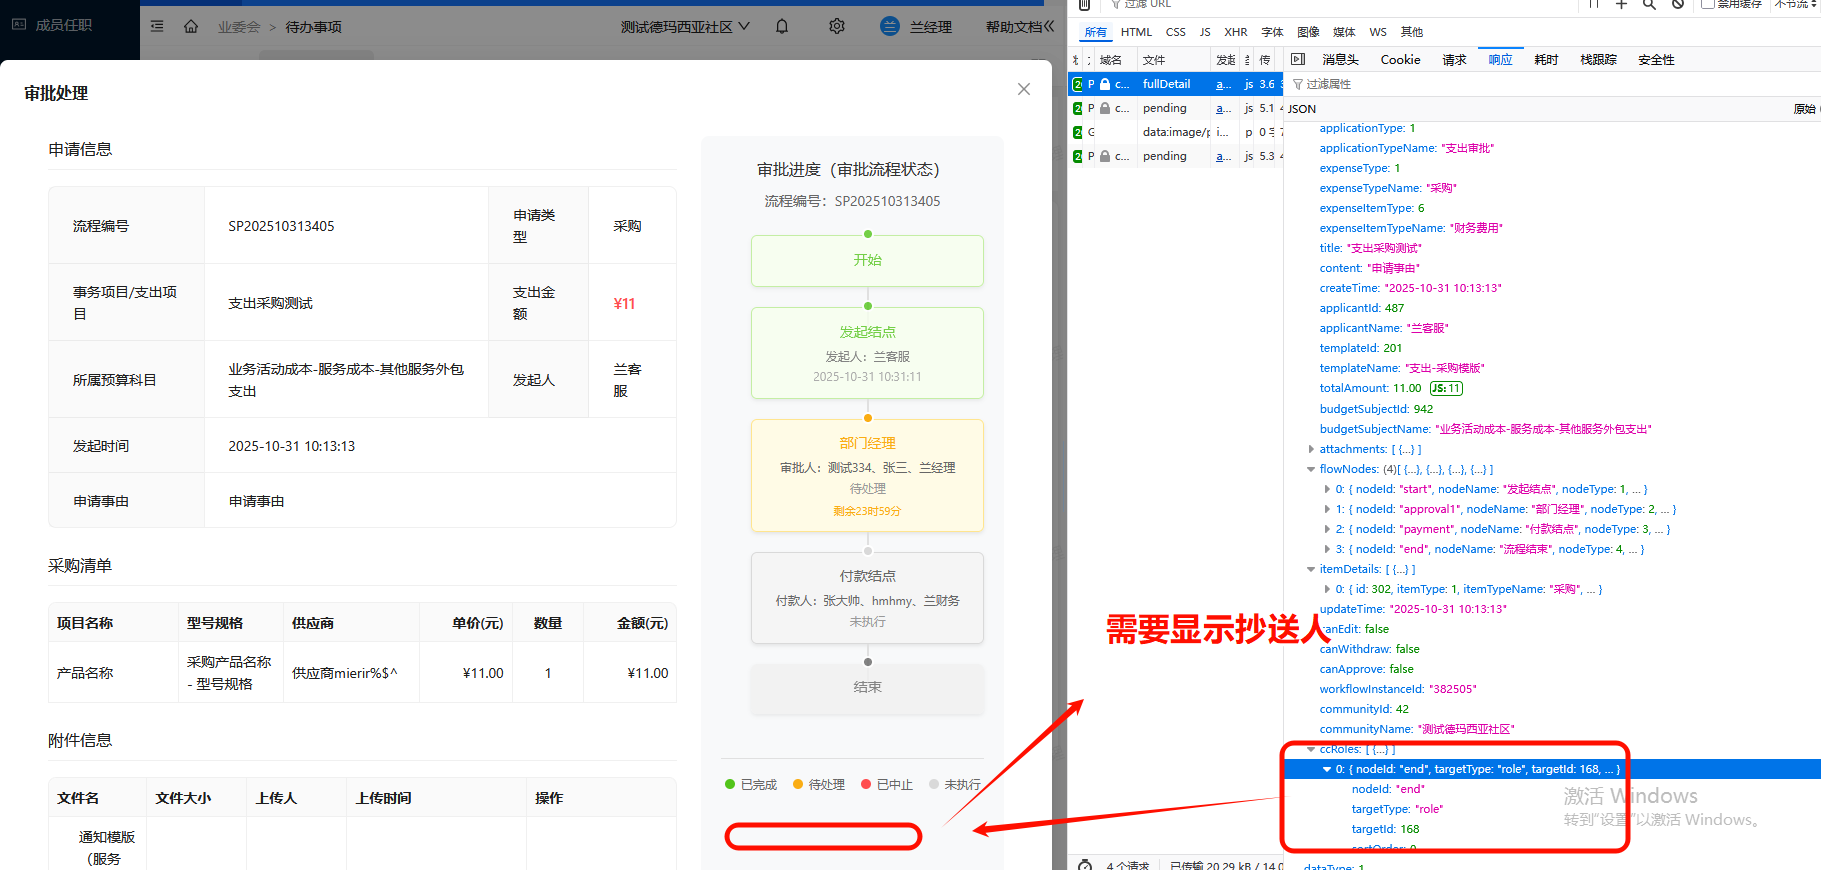Filter network requests by XHR
Screen dimensions: 1821x870
[x=1235, y=32]
